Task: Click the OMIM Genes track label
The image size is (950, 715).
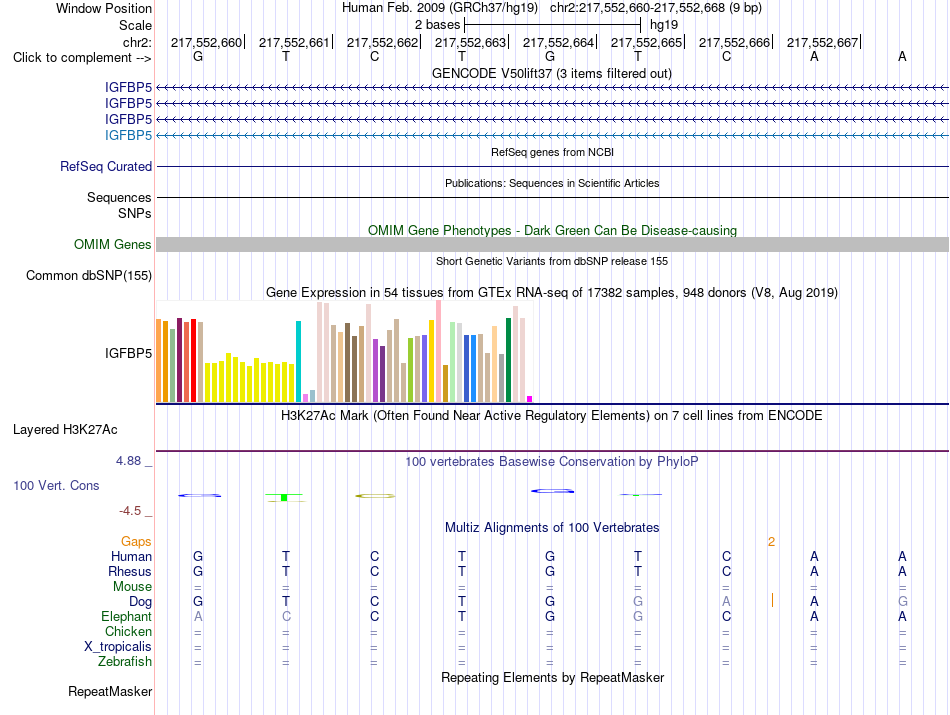Action: pos(113,244)
